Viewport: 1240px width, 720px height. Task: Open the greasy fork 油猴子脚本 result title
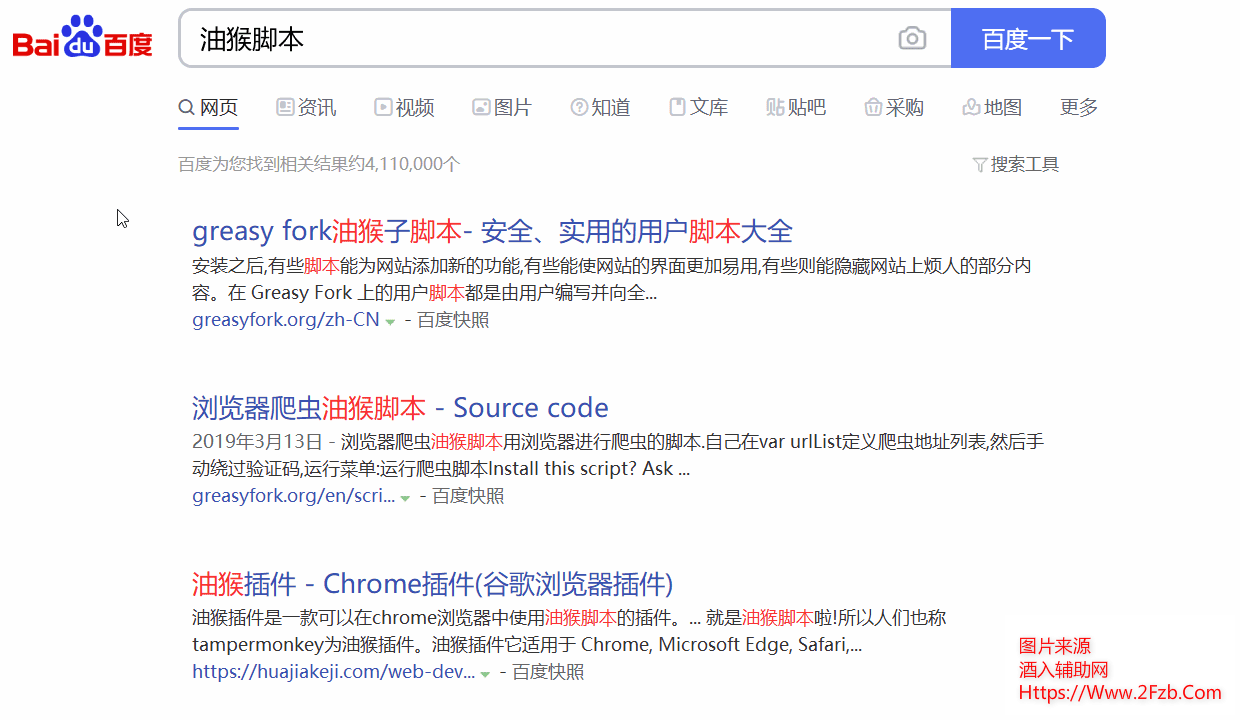(492, 231)
